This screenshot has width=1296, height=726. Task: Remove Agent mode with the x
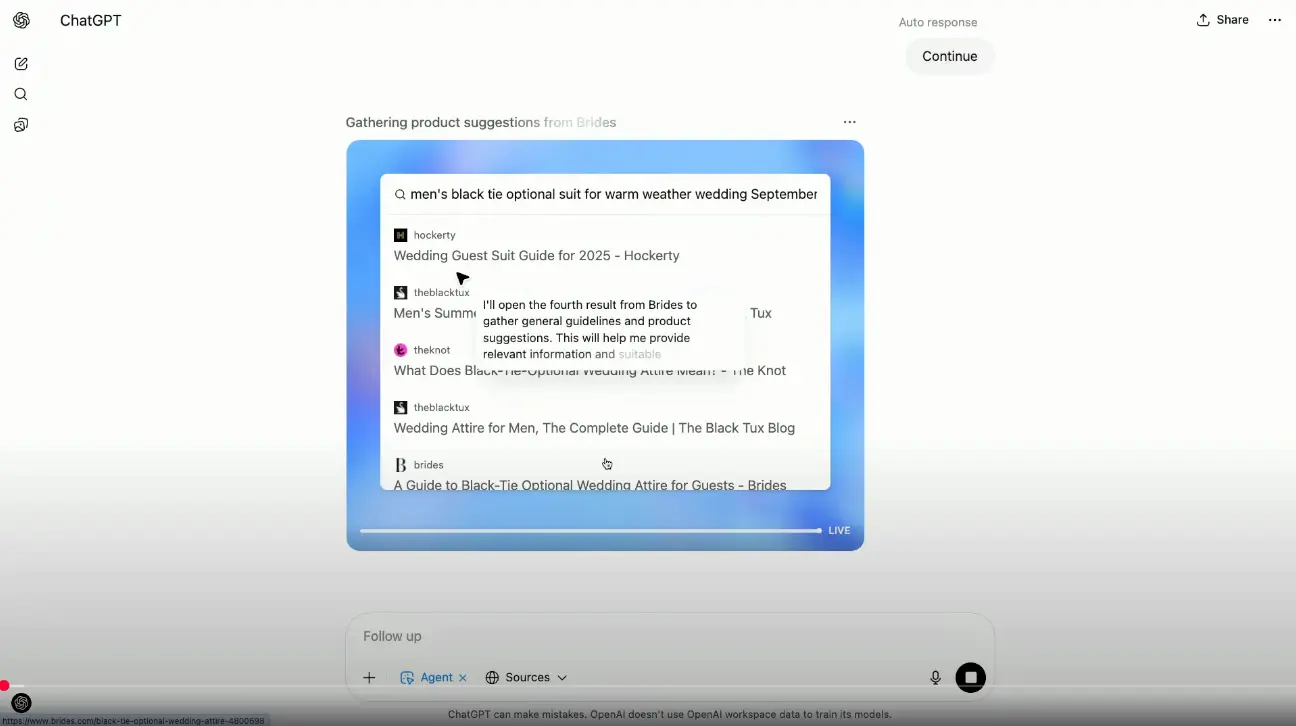463,678
